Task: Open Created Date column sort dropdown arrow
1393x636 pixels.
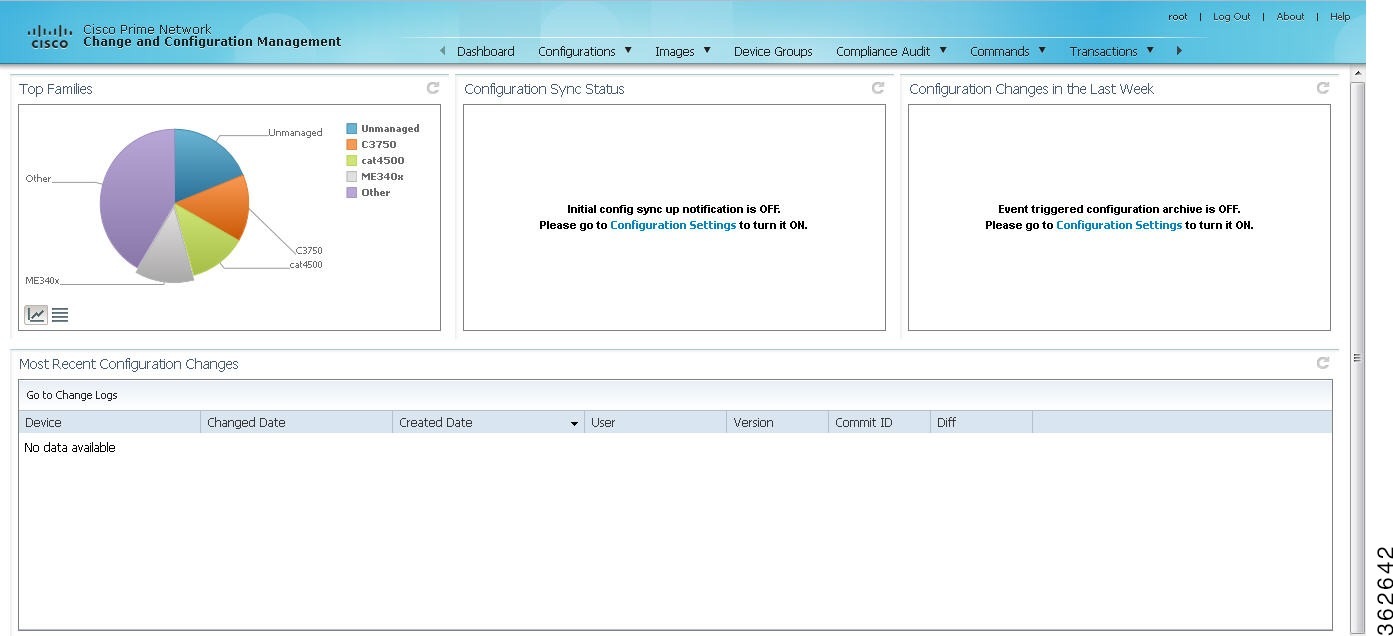Action: click(574, 424)
